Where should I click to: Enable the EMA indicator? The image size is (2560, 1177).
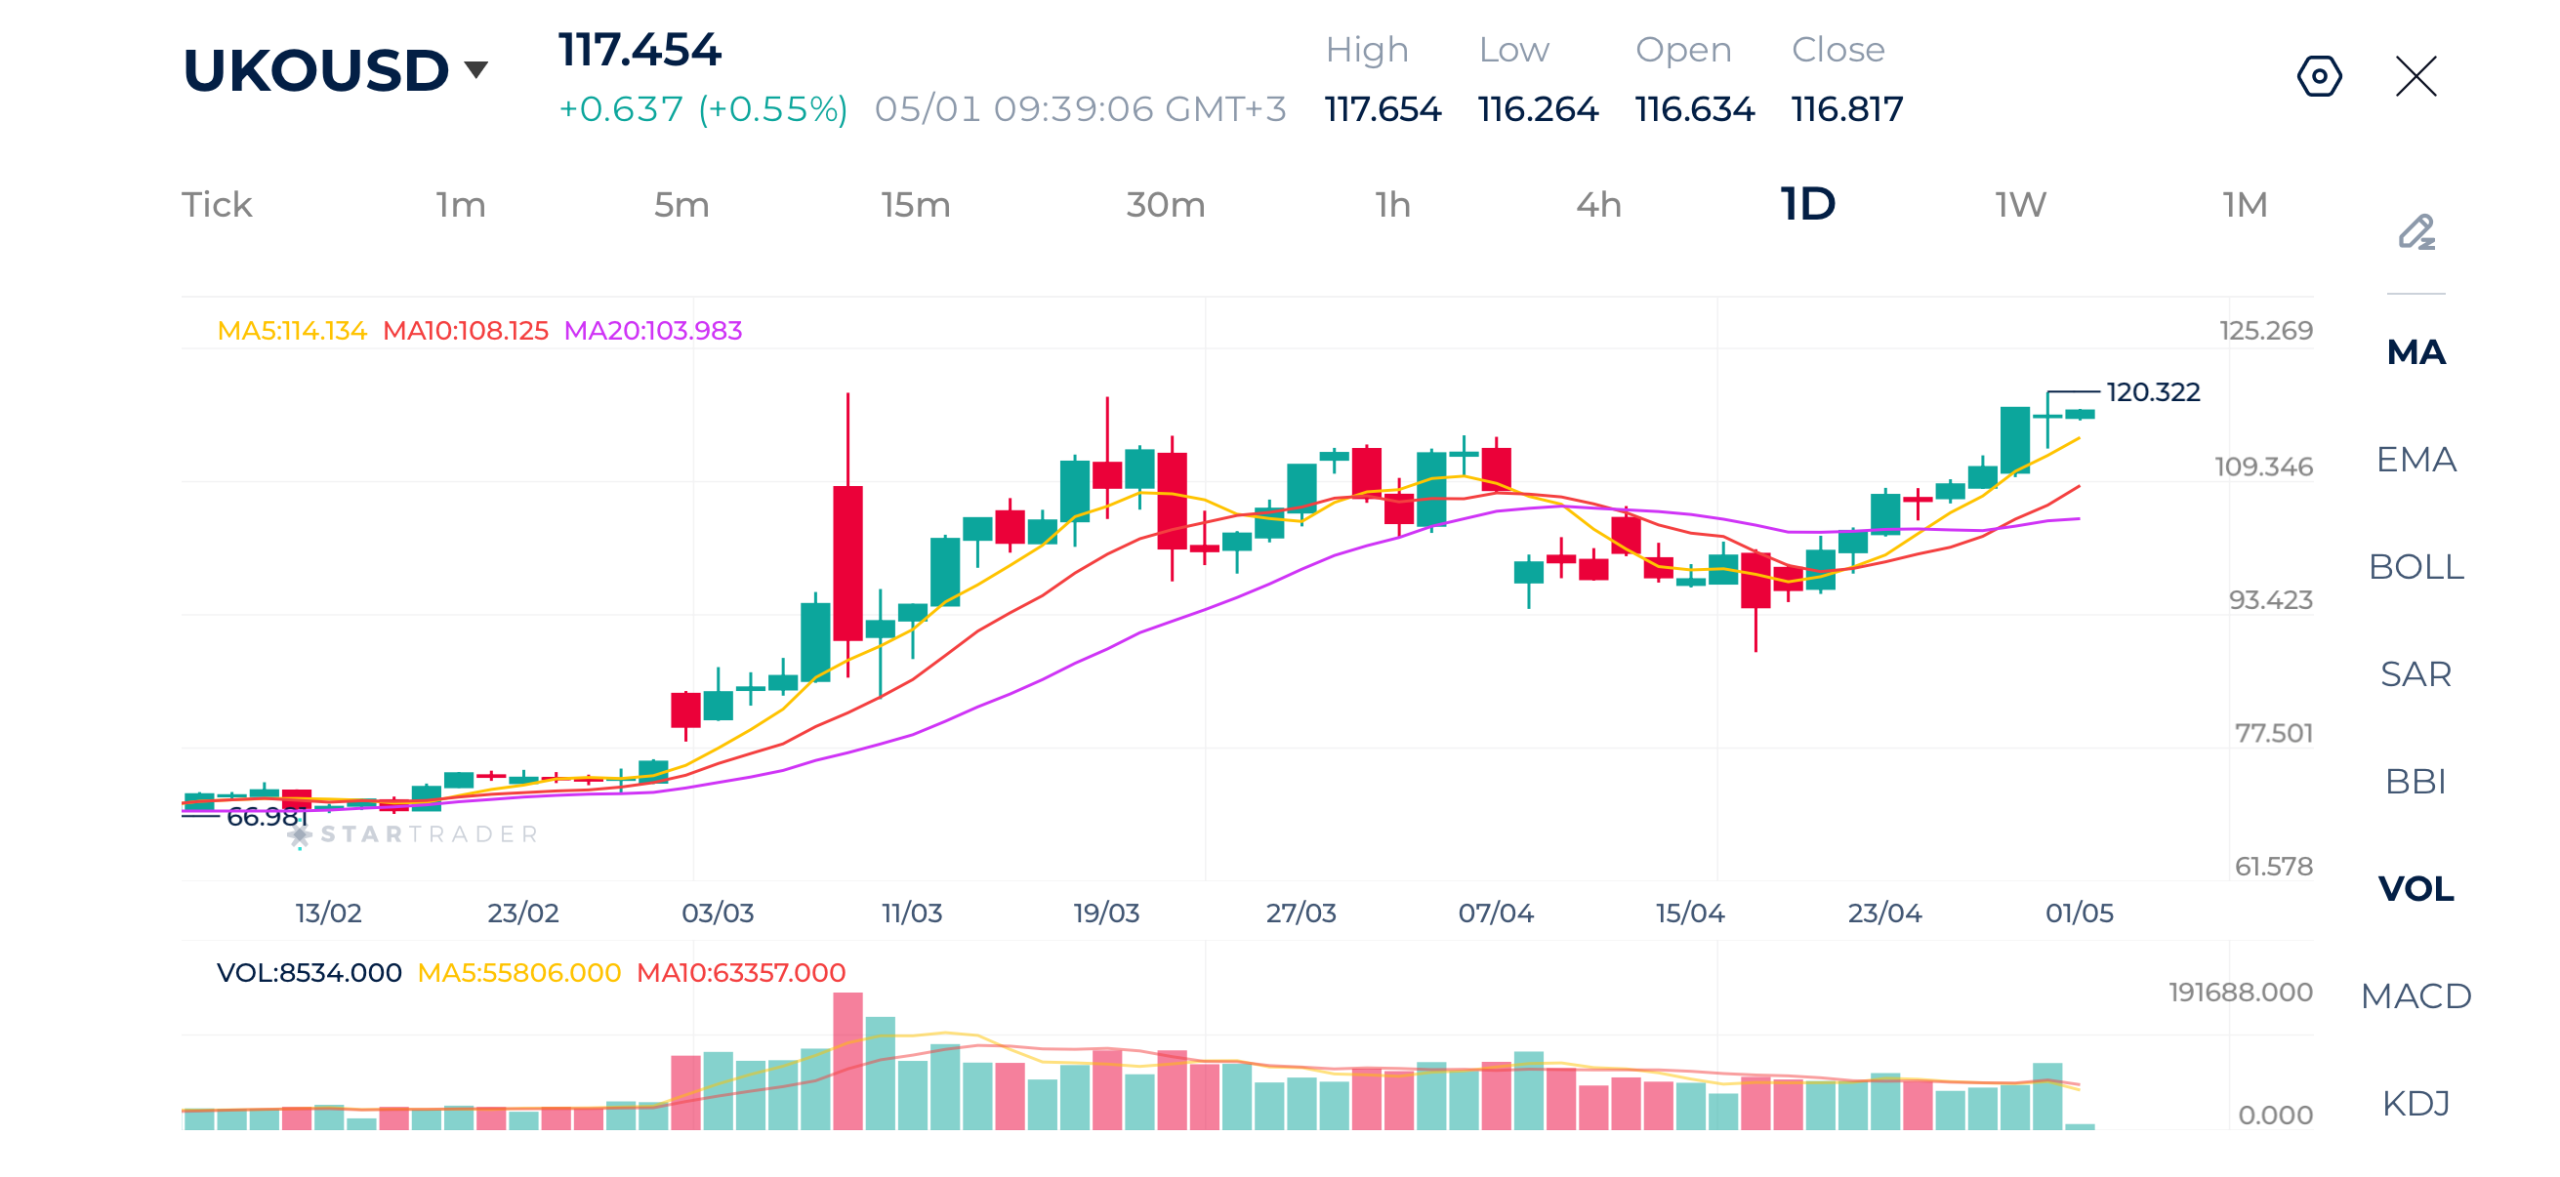2415,459
